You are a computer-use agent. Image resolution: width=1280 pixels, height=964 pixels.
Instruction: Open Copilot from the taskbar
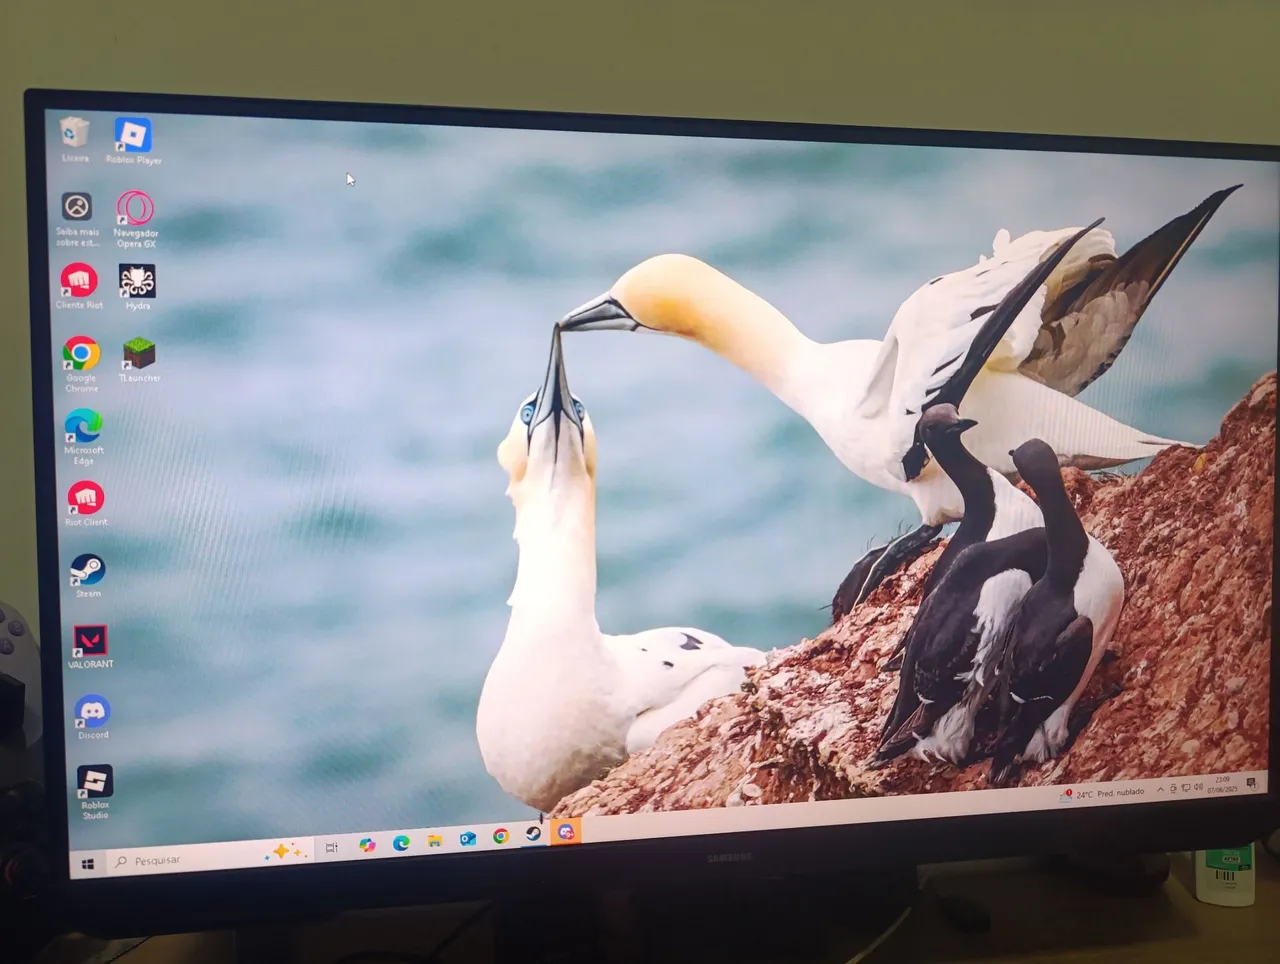click(369, 844)
